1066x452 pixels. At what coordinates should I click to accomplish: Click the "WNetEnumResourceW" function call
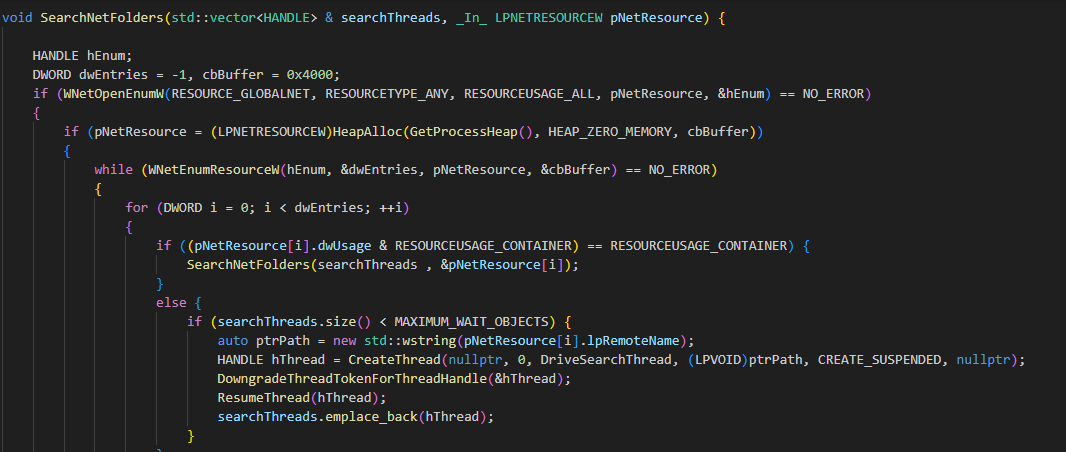pyautogui.click(x=213, y=170)
